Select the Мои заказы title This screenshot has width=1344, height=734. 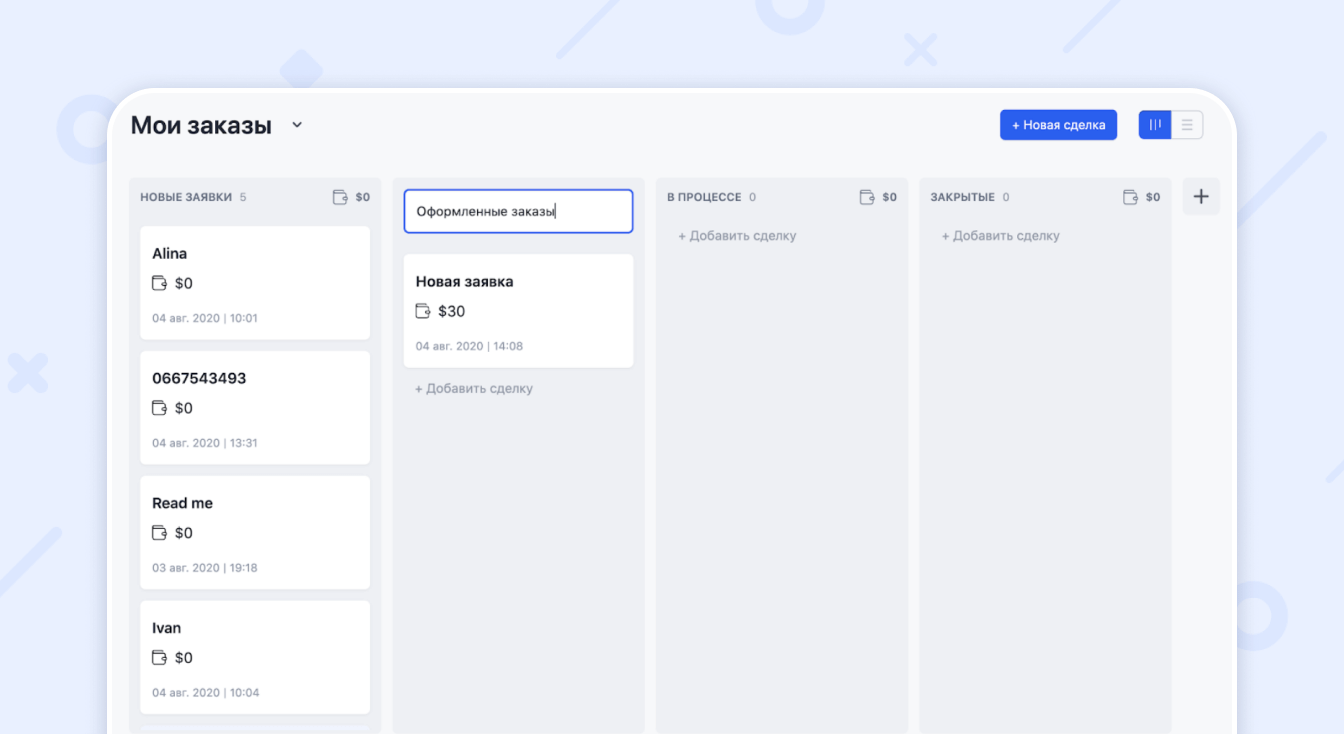coord(200,125)
